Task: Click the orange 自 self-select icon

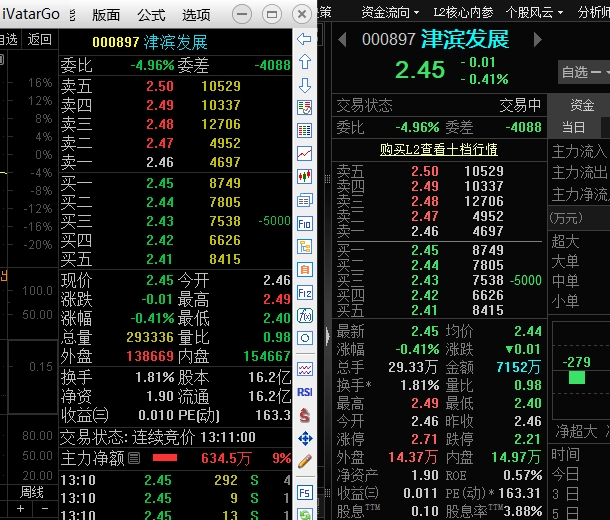Action: pyautogui.click(x=304, y=270)
